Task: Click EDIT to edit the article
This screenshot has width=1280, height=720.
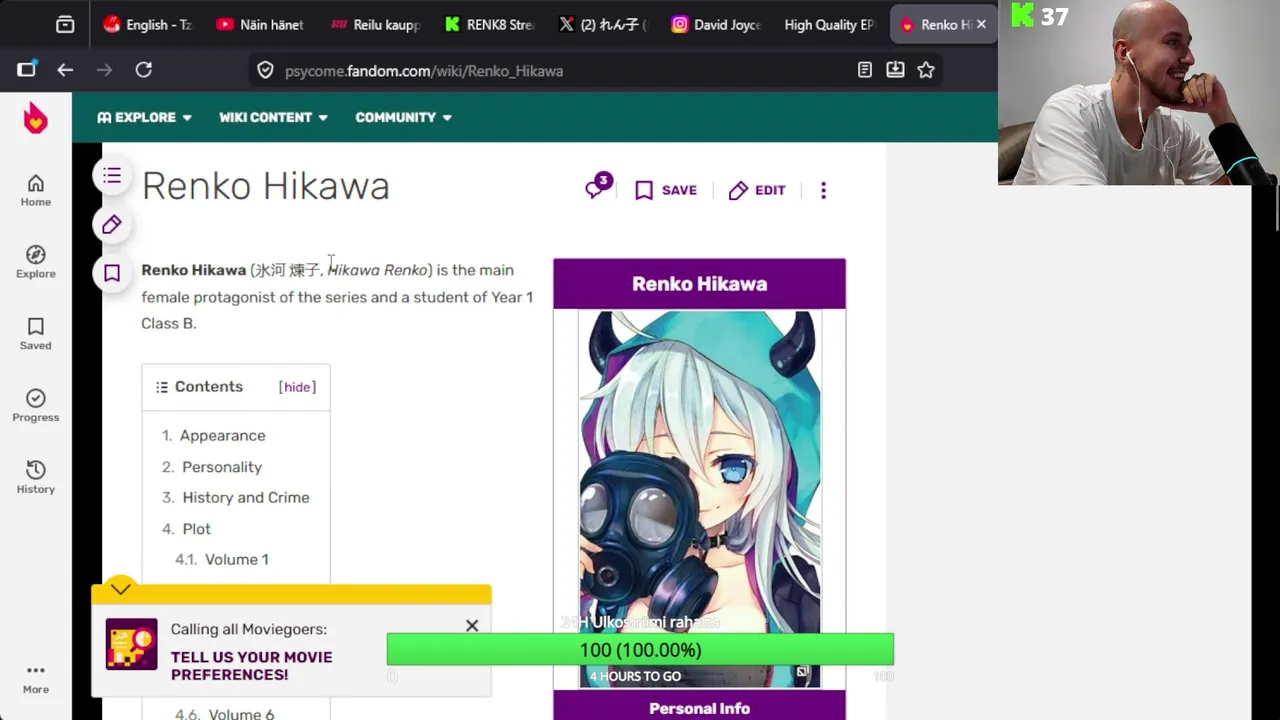Action: [757, 190]
